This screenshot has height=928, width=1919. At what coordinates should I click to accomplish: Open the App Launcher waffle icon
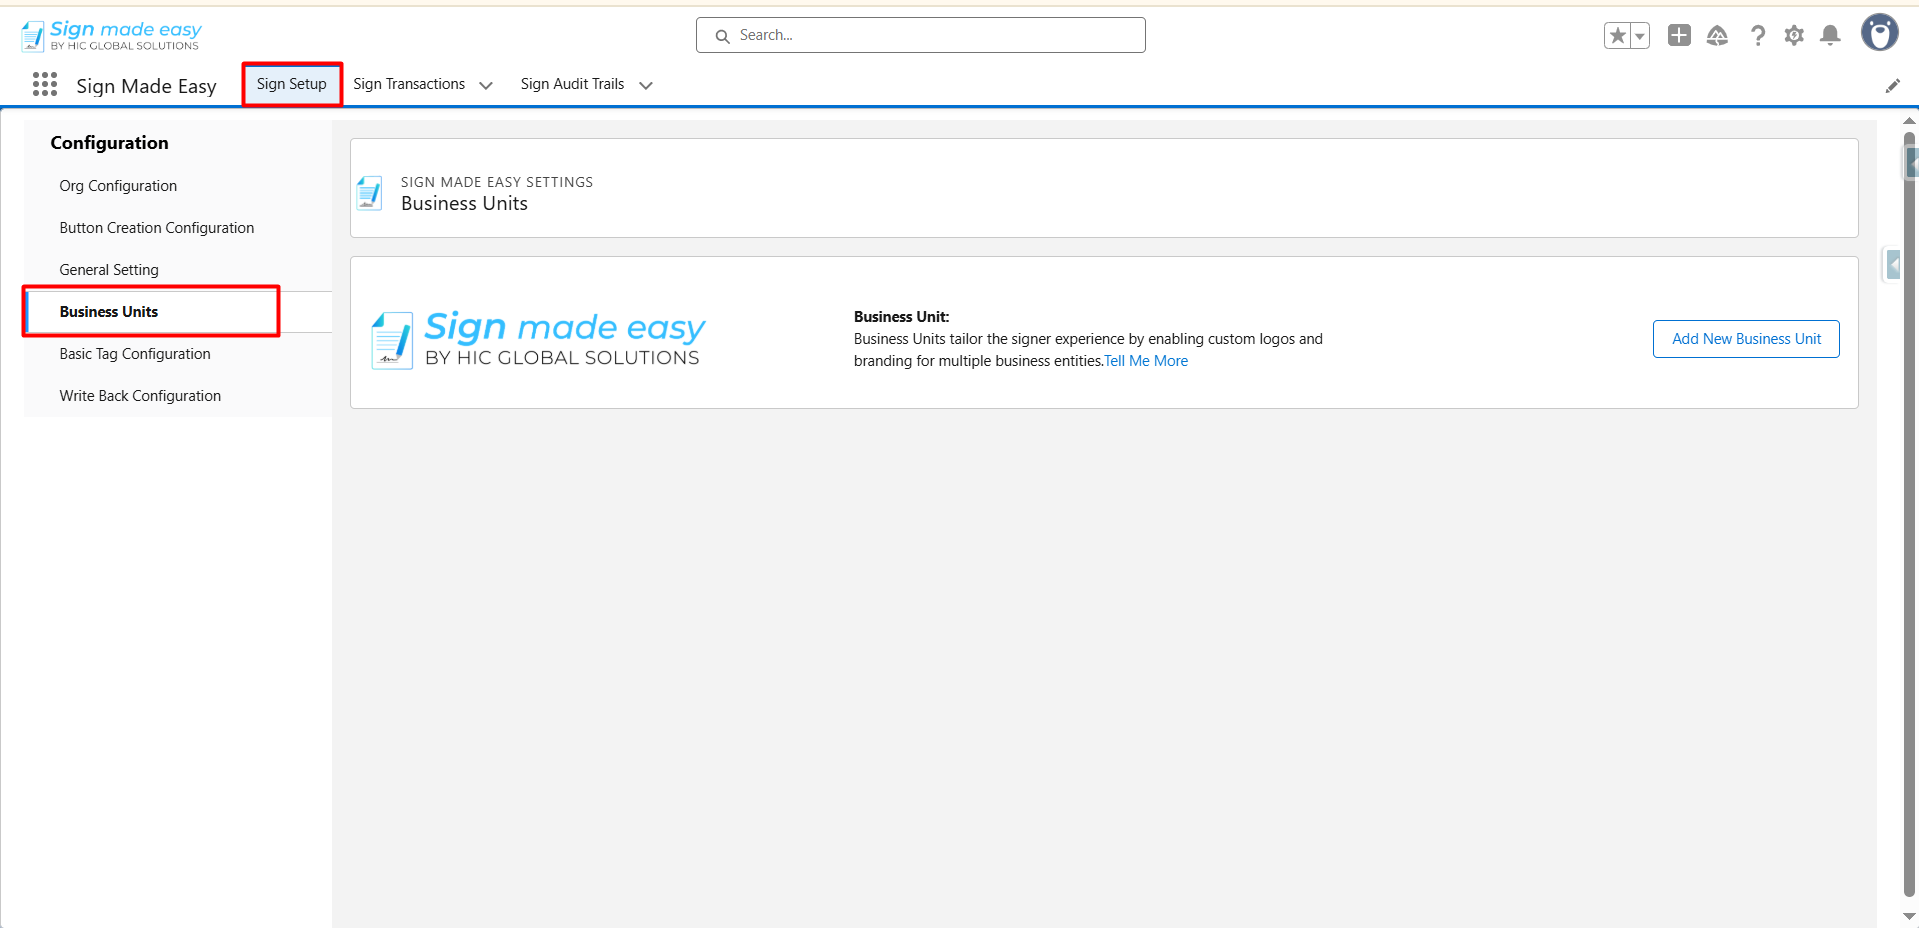pyautogui.click(x=45, y=85)
